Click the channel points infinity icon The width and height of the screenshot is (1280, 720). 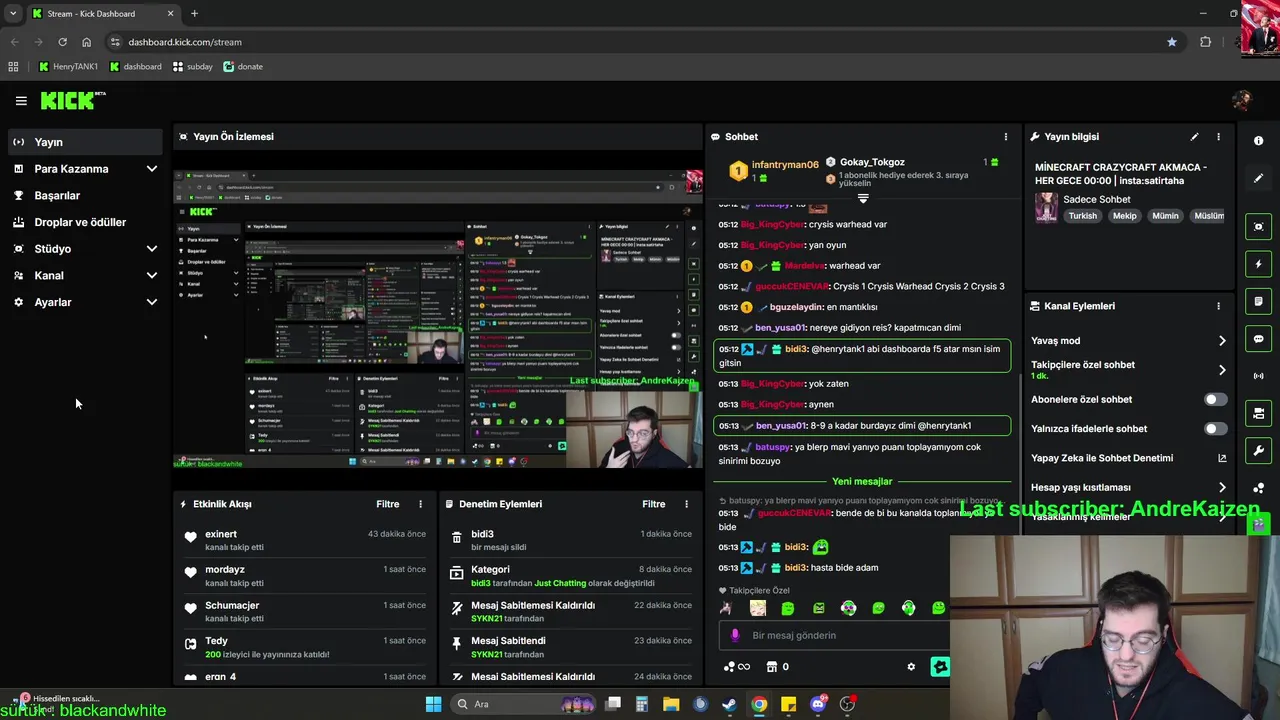tap(736, 667)
